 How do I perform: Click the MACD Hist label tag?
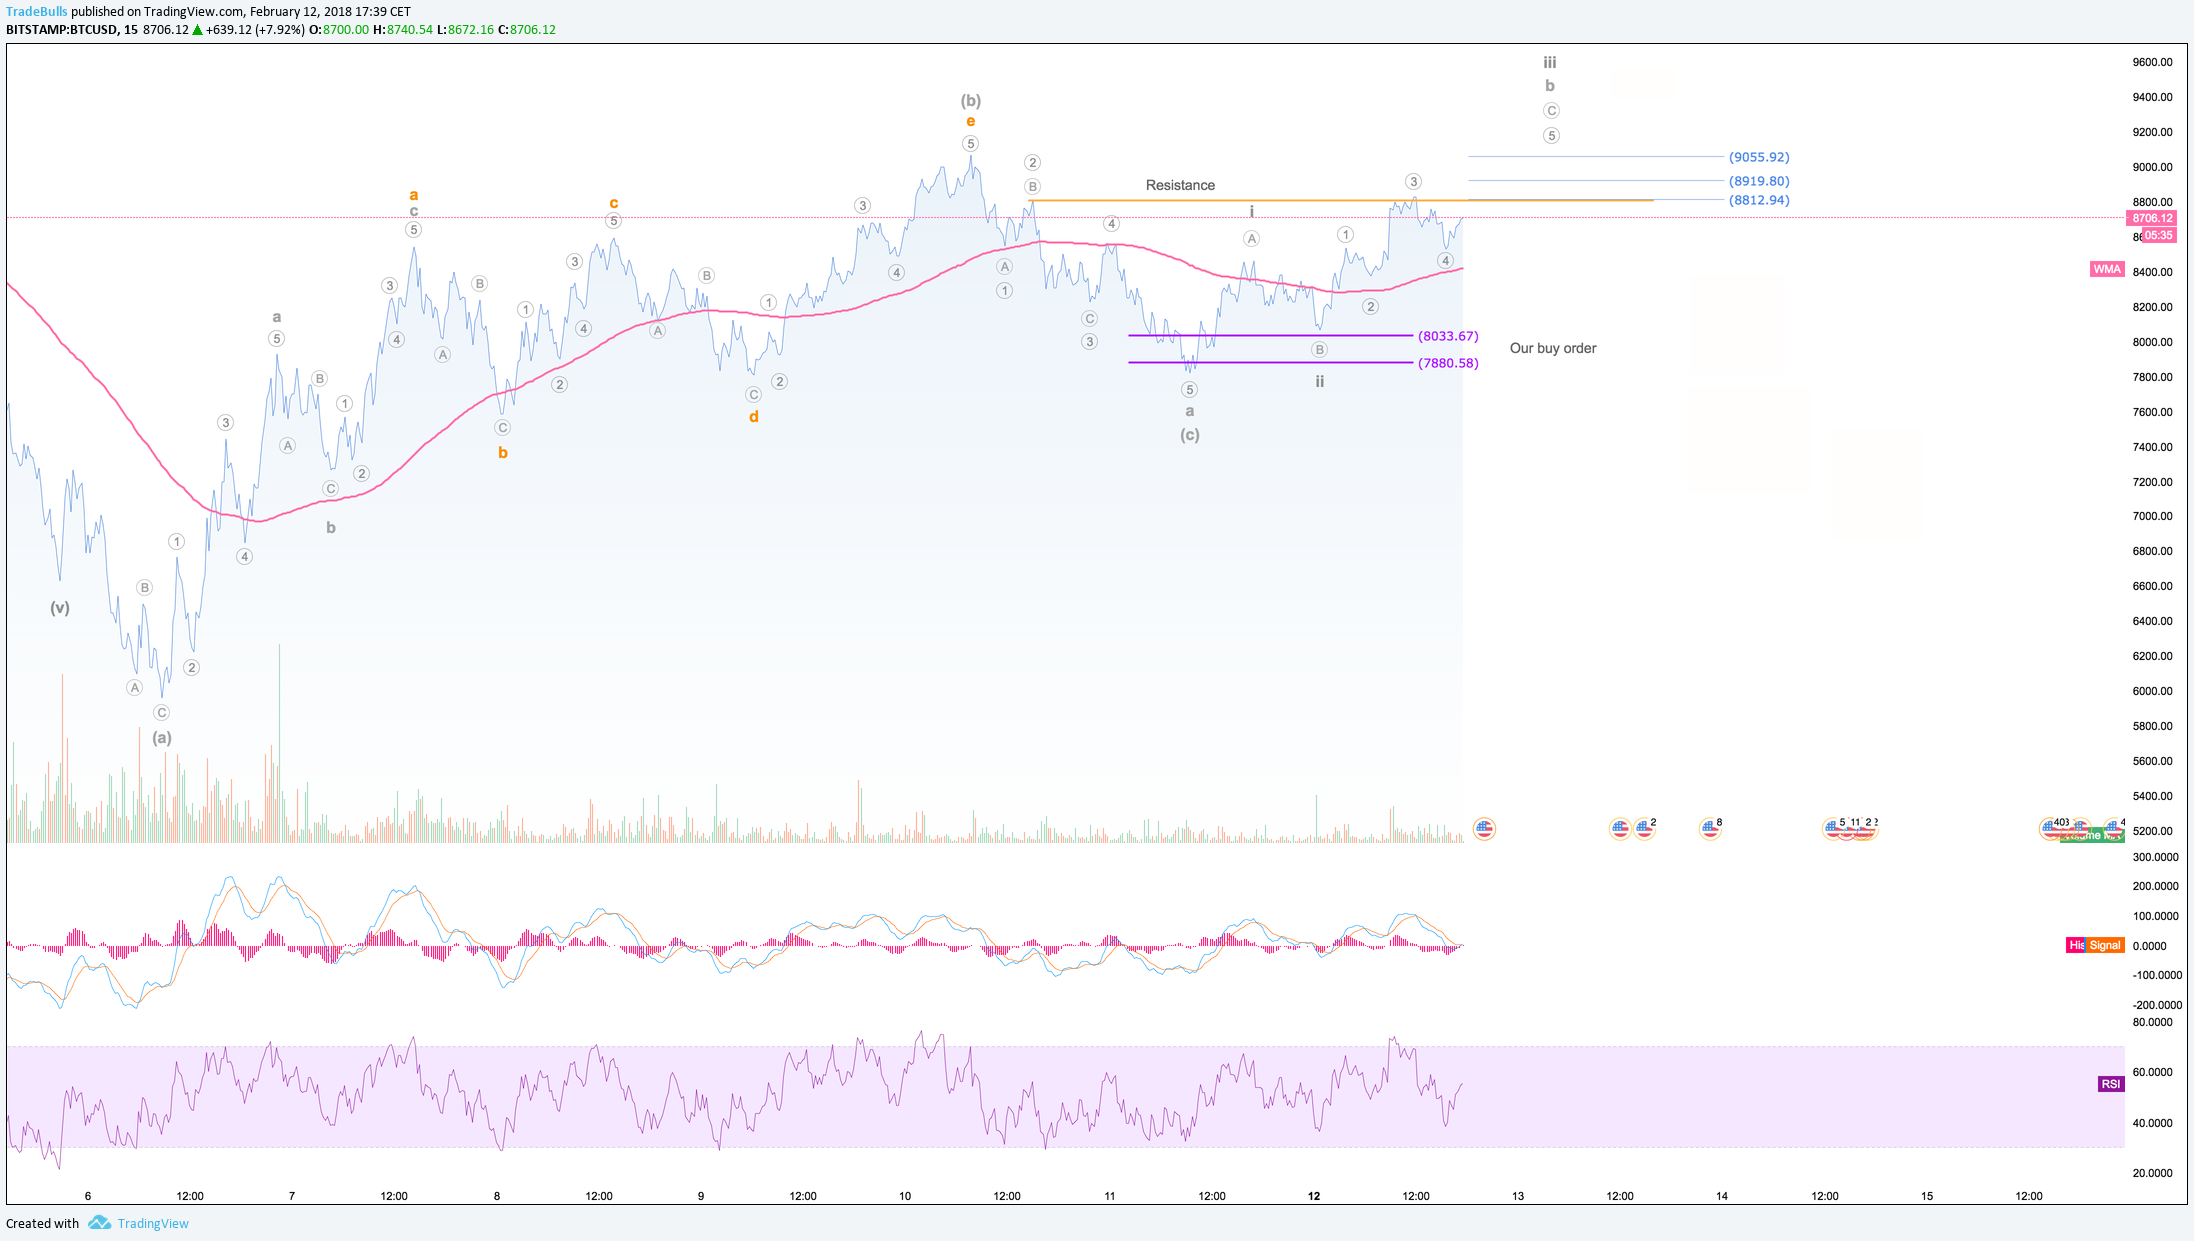(x=2076, y=945)
